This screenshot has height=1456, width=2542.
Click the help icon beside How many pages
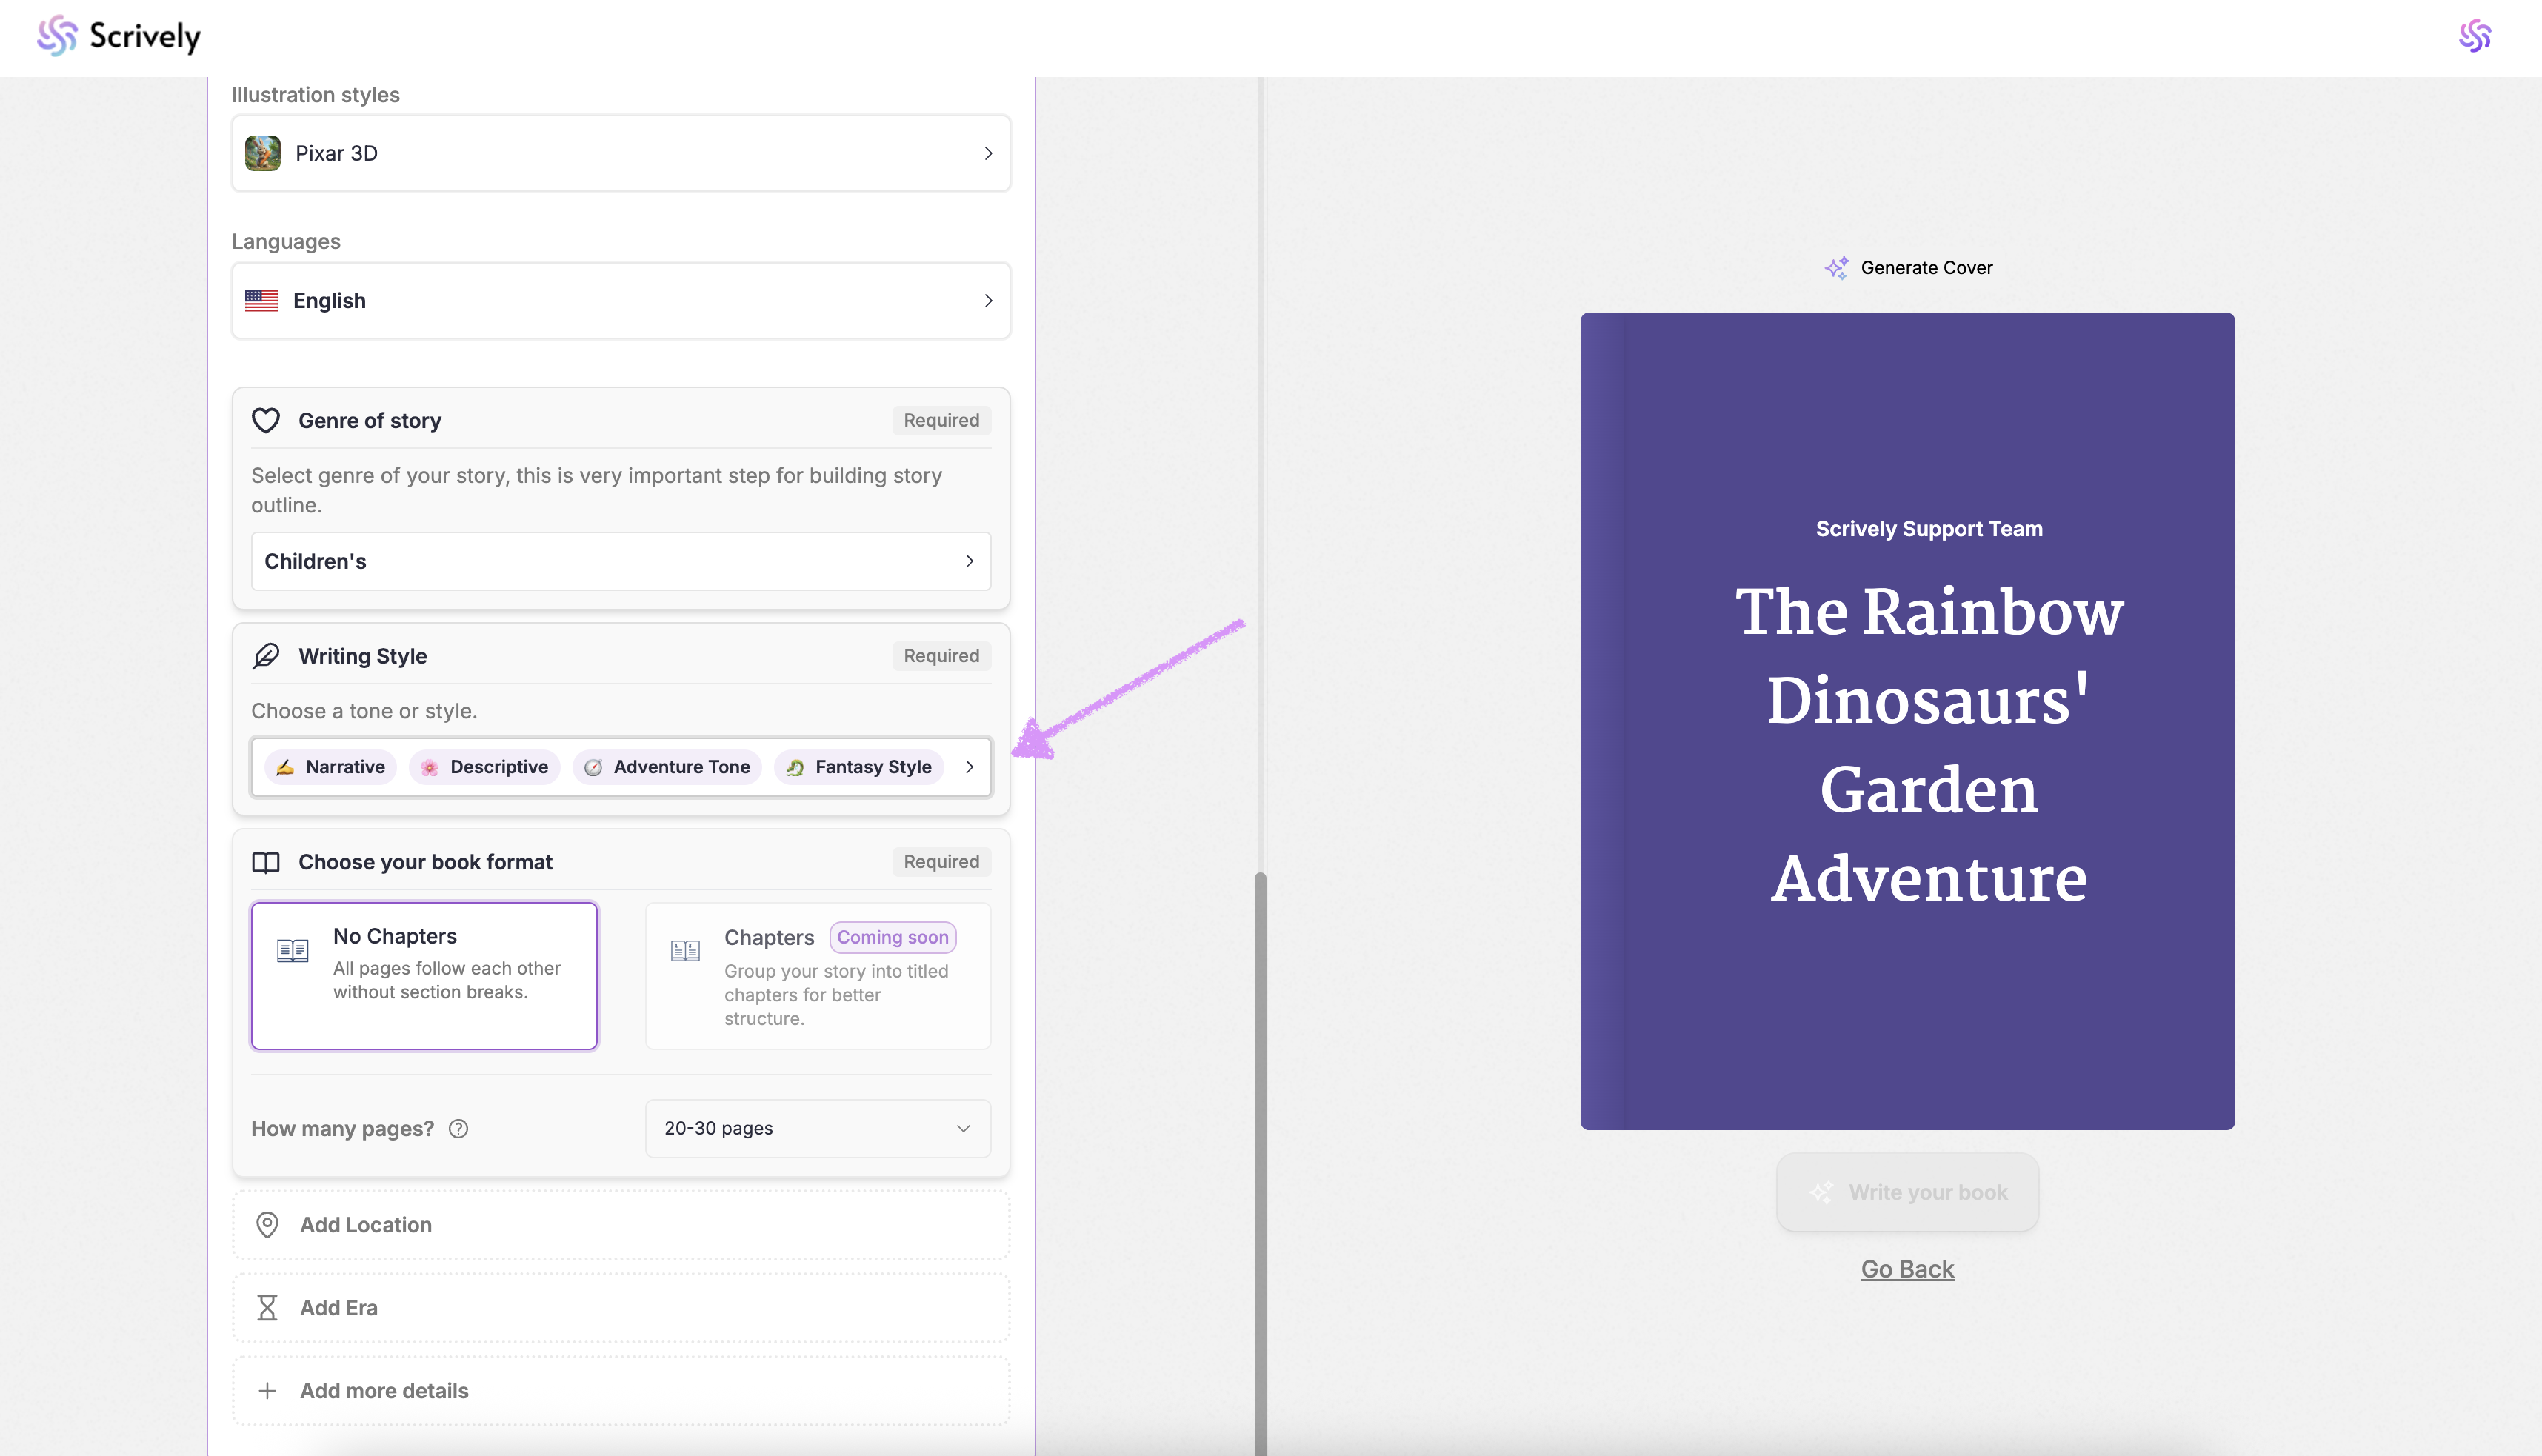pos(458,1128)
